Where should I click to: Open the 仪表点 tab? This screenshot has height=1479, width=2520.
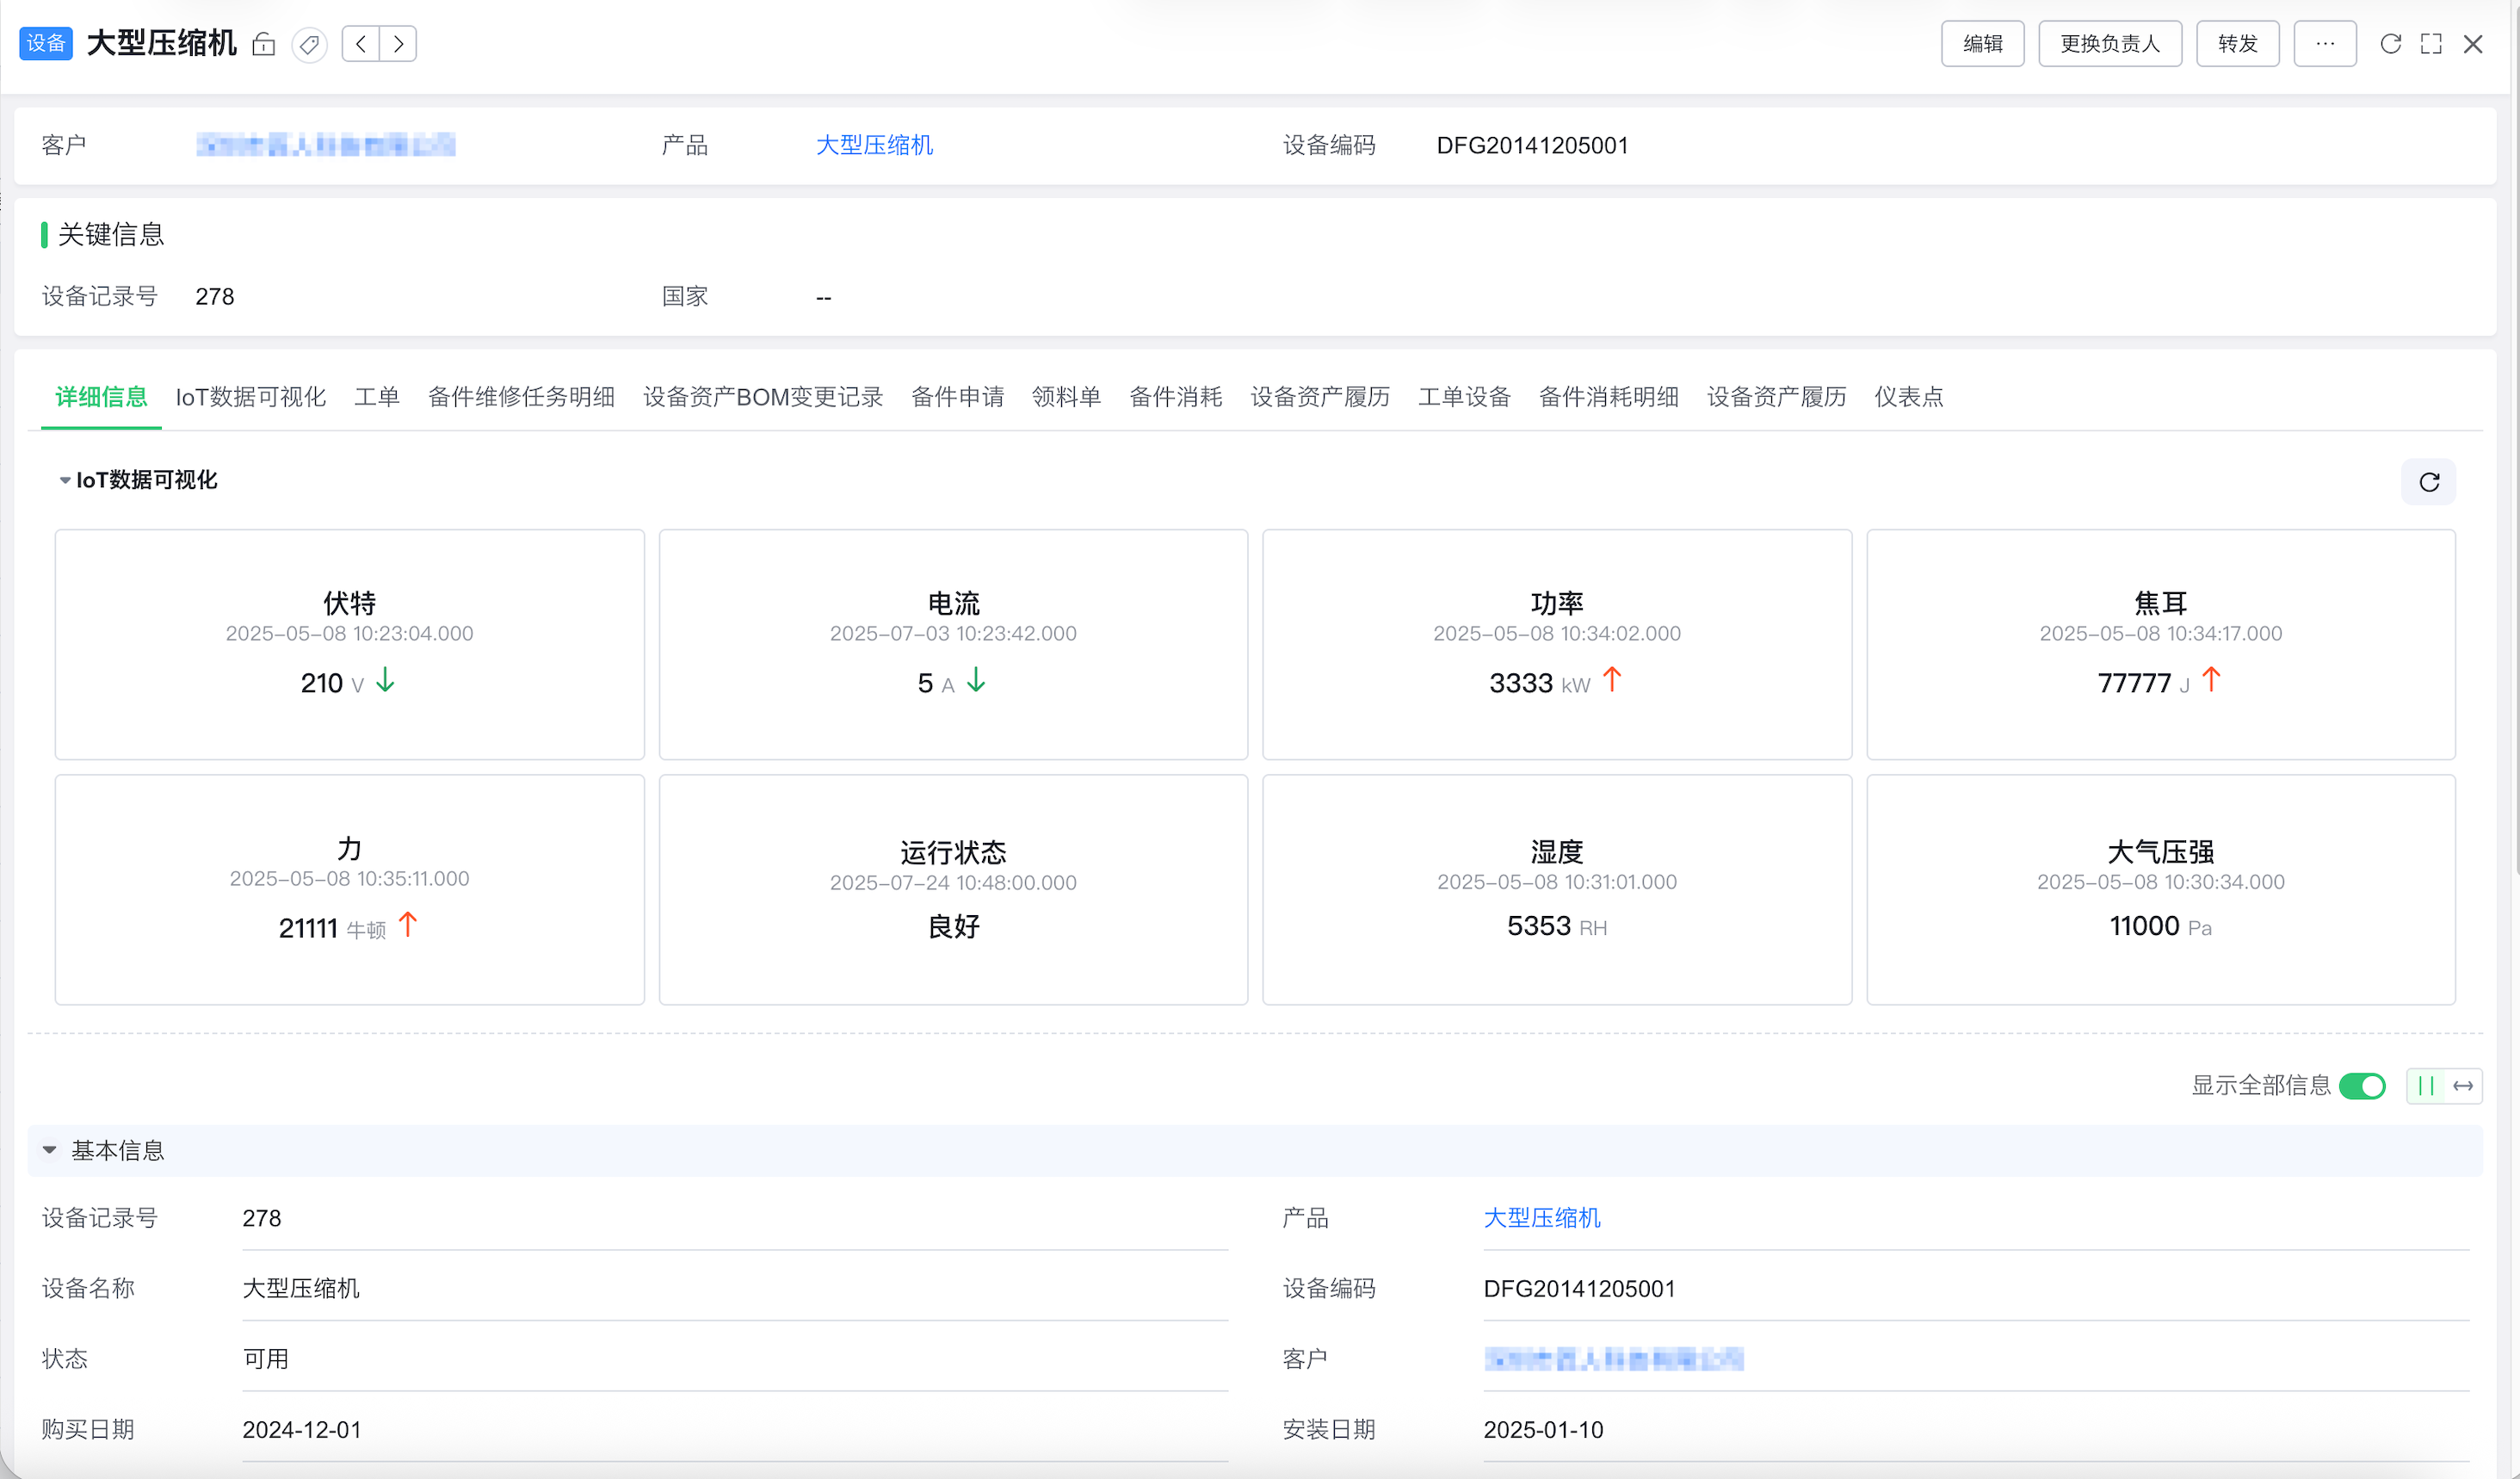(1908, 397)
